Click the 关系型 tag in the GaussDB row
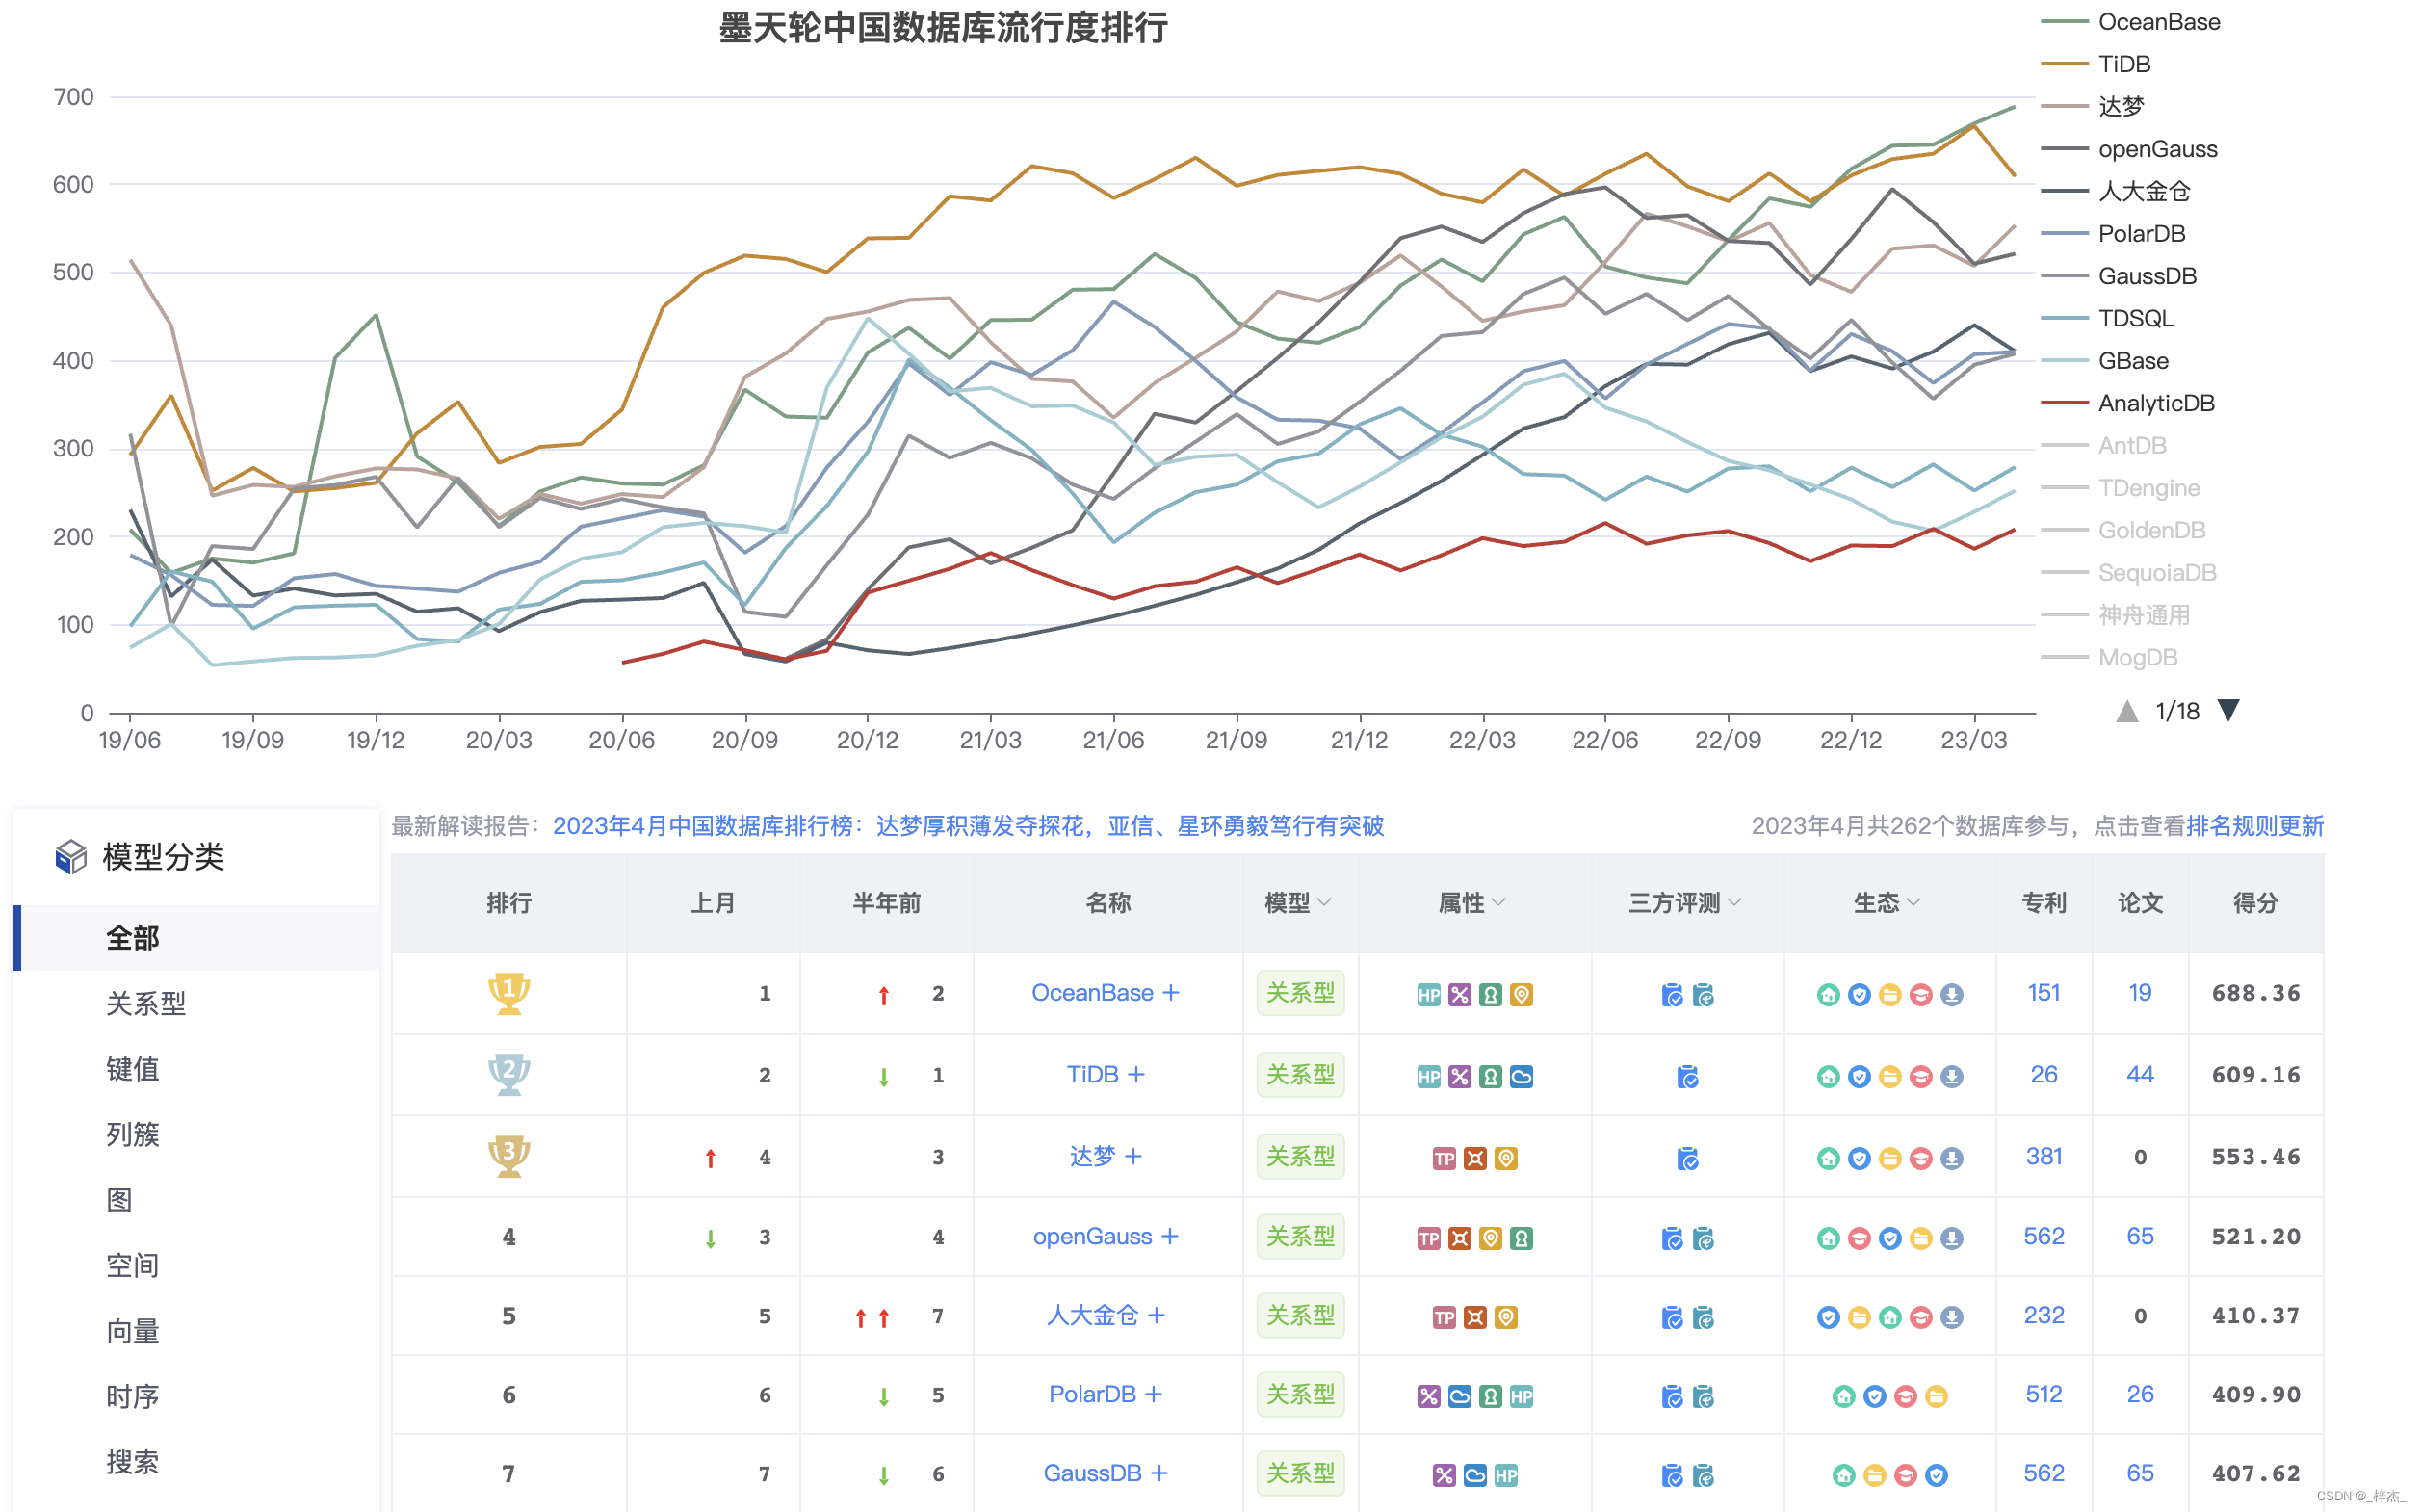Viewport: 2421px width, 1512px height. point(1300,1474)
